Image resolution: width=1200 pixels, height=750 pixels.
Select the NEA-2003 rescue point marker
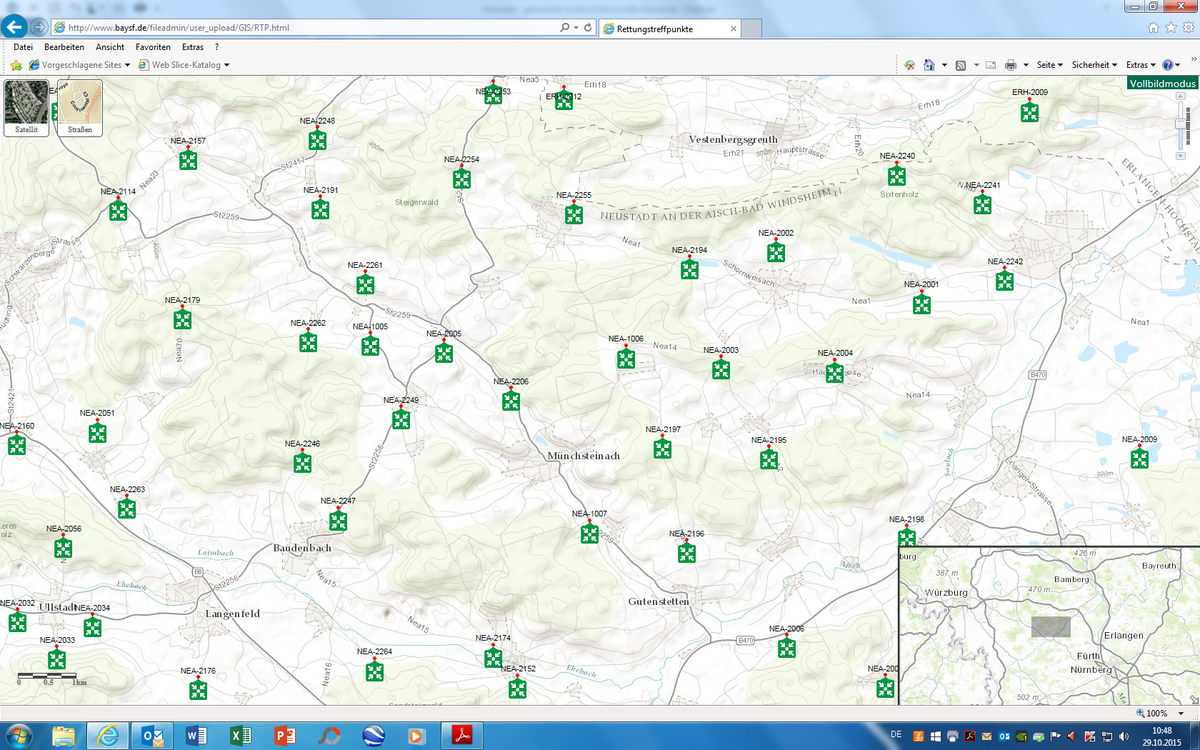(x=721, y=369)
